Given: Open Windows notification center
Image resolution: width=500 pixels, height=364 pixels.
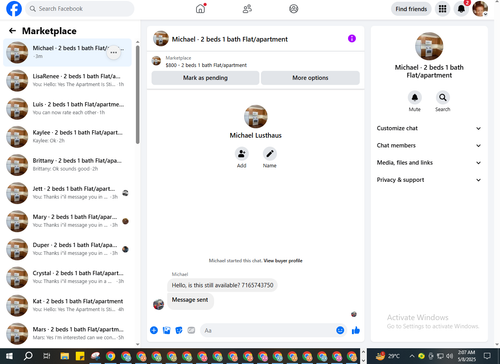Looking at the screenshot, I should pyautogui.click(x=487, y=356).
